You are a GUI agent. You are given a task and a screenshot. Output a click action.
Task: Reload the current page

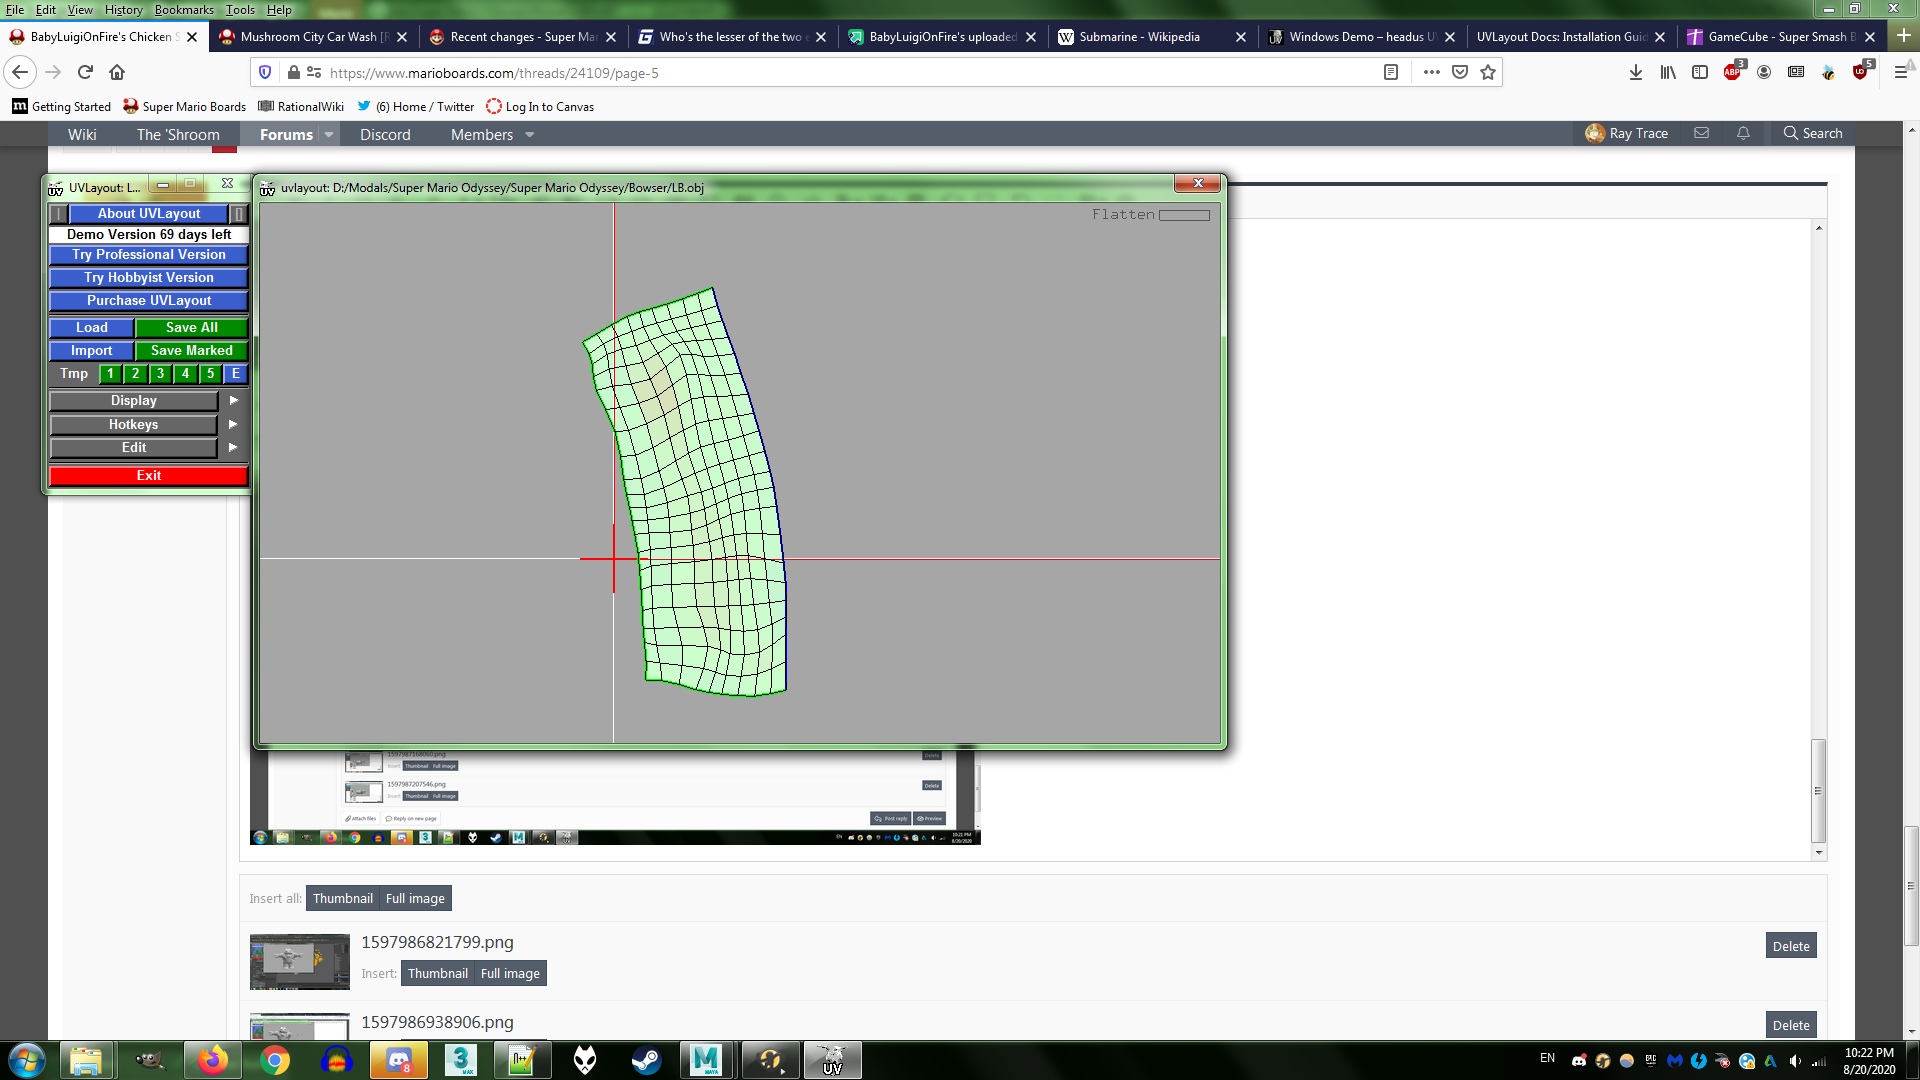[85, 72]
